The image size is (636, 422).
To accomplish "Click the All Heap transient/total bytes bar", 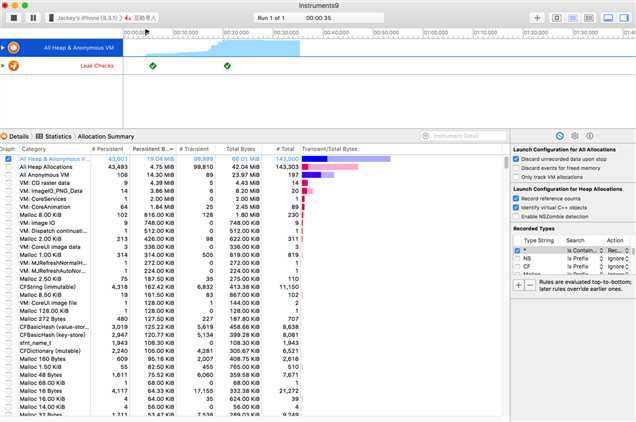I will (330, 167).
